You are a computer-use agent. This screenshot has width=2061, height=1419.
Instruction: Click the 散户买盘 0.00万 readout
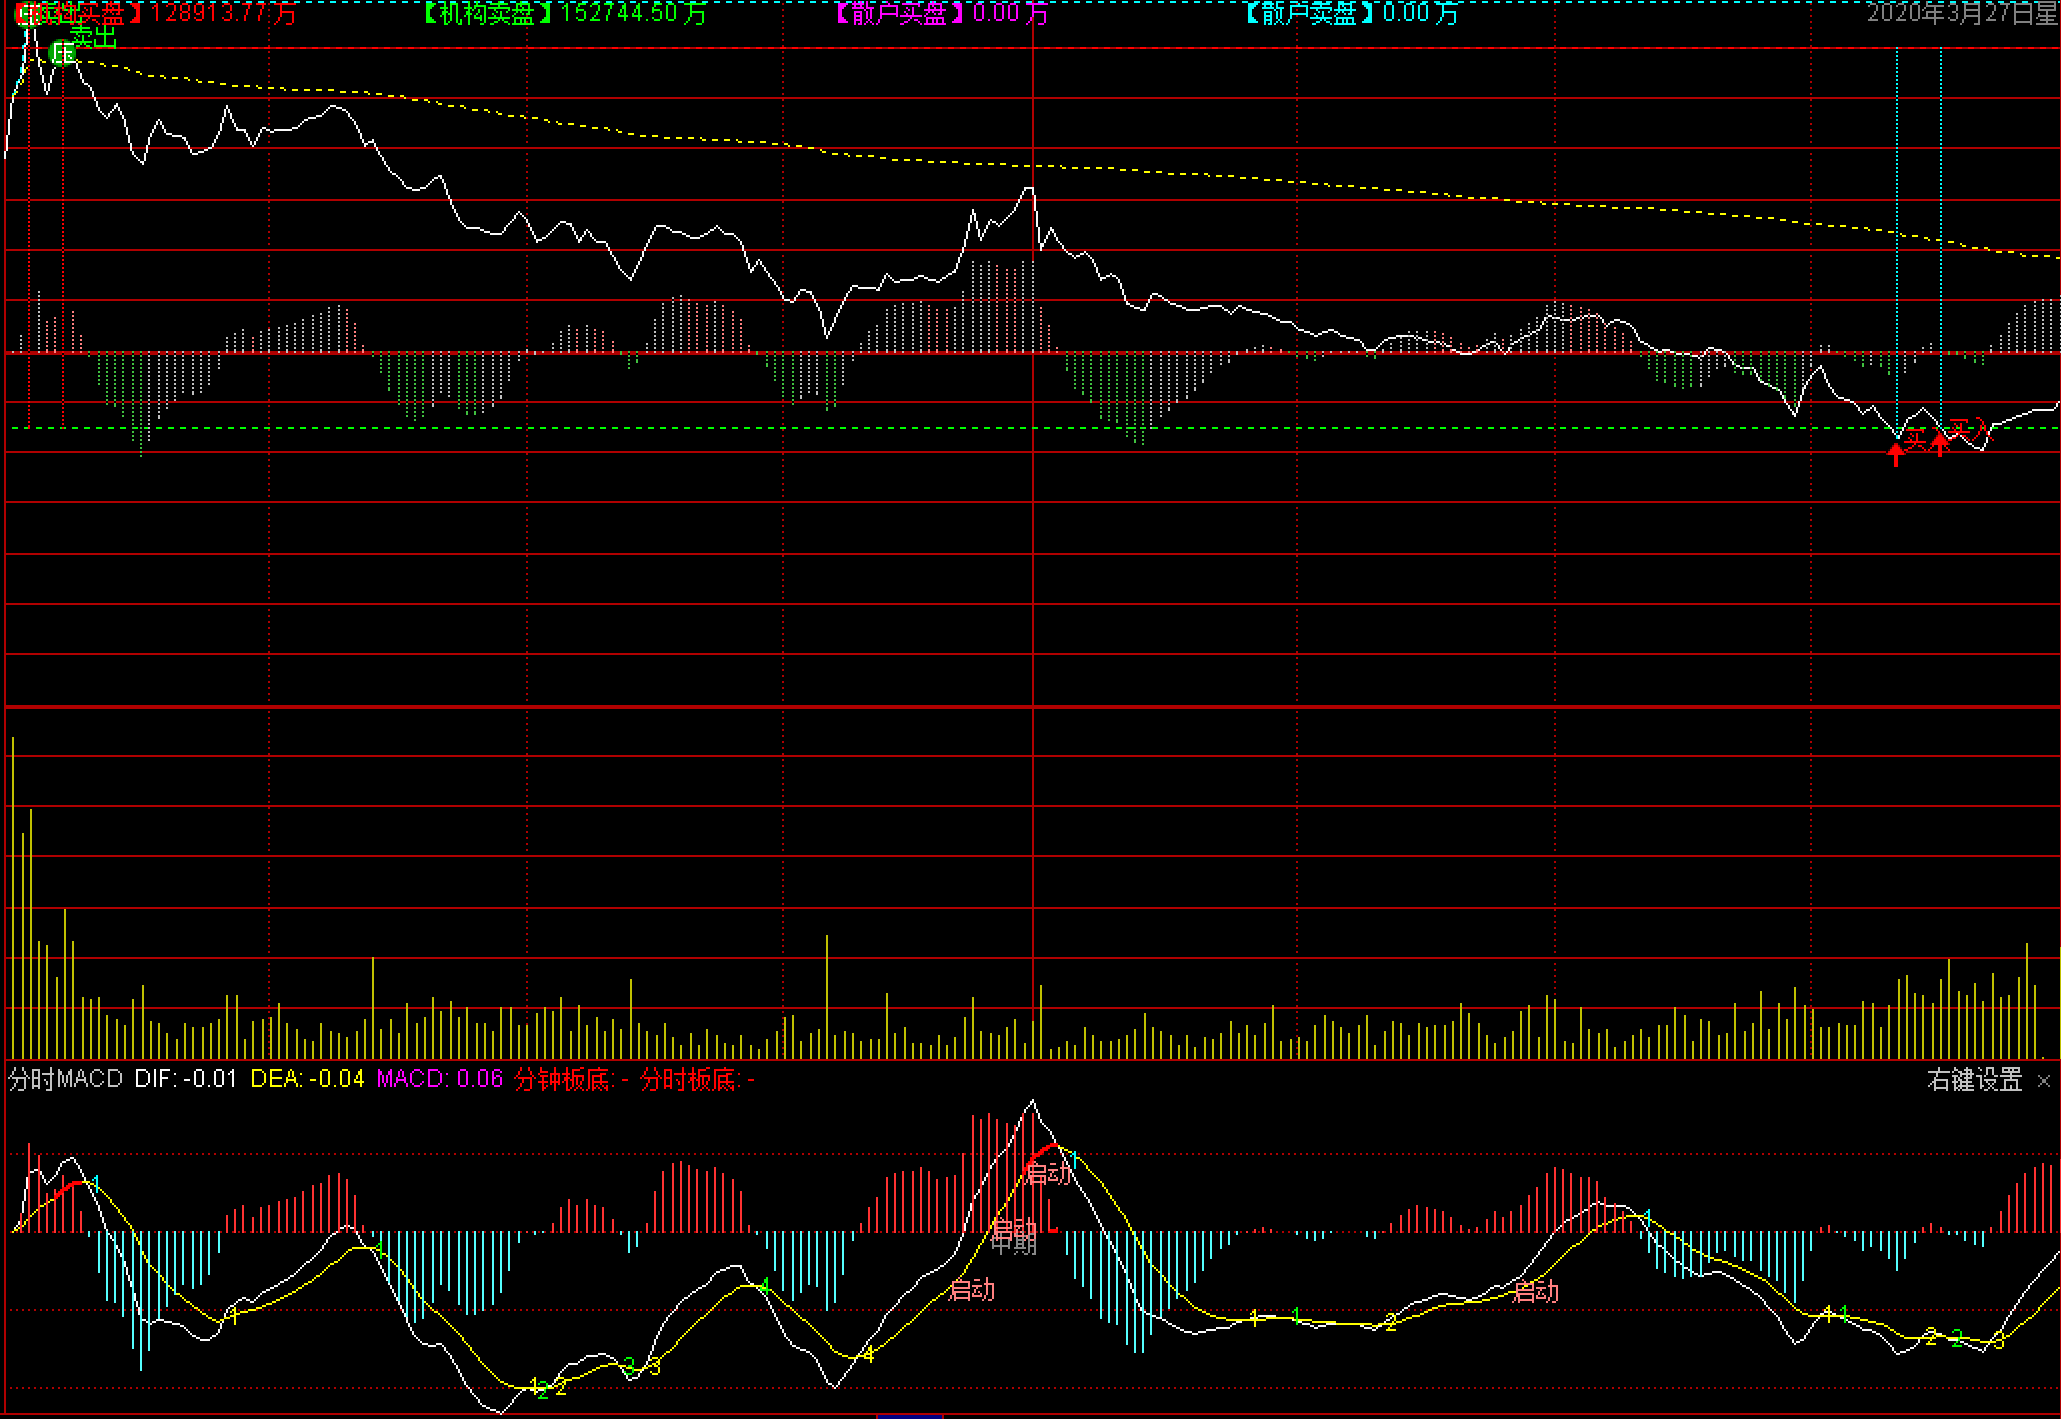click(x=942, y=13)
